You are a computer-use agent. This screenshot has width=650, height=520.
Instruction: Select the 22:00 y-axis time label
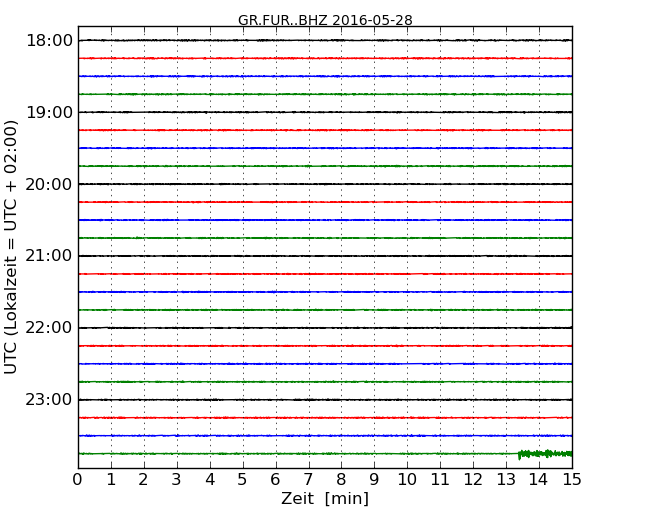tap(49, 328)
